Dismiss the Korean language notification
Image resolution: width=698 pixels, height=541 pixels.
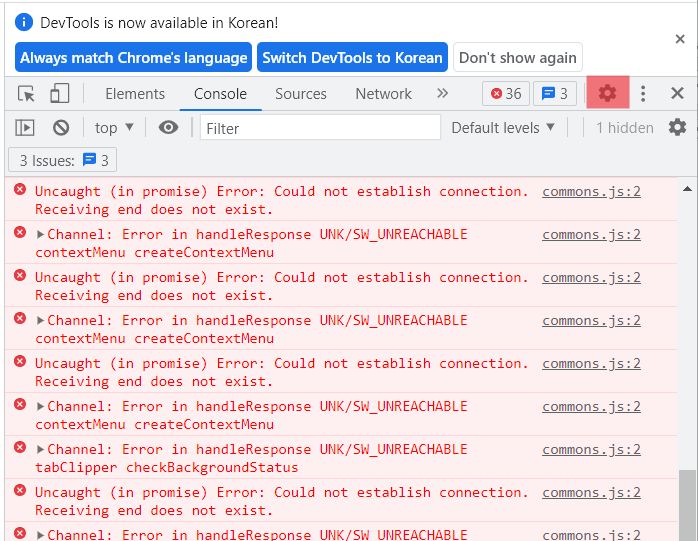[x=680, y=39]
